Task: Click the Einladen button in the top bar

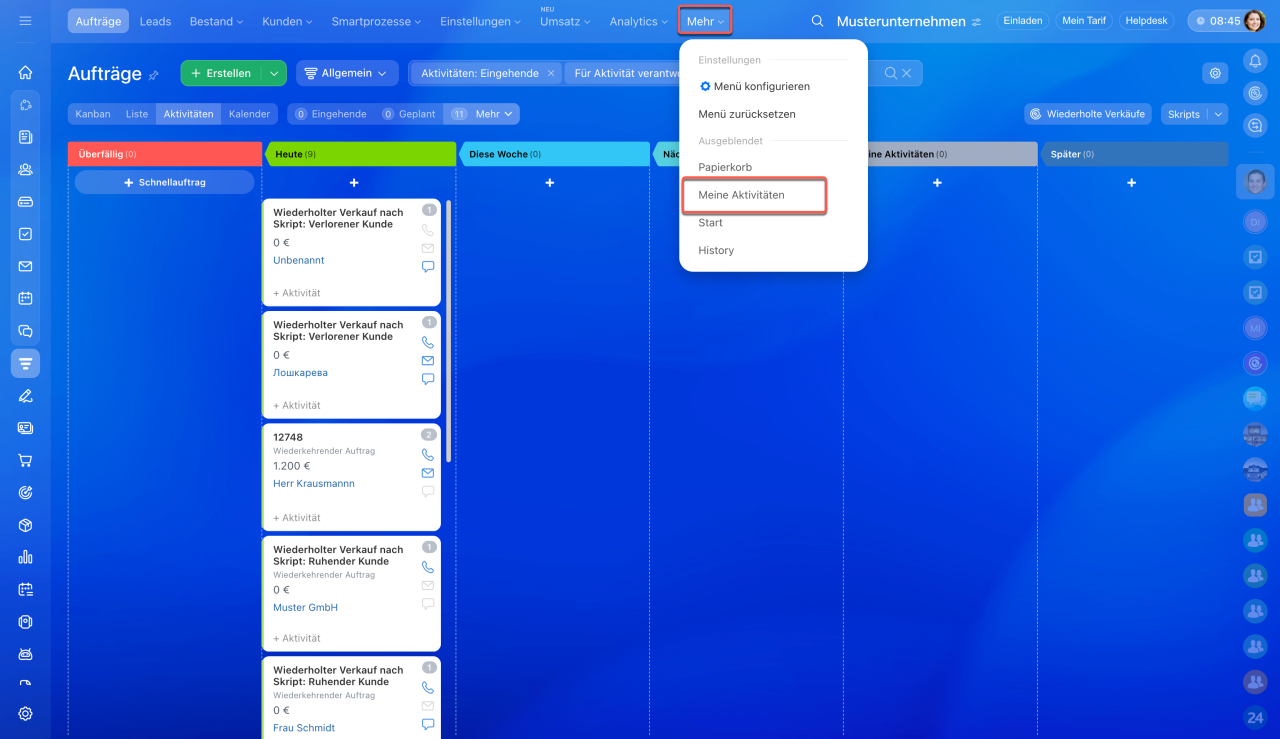Action: 1023,21
